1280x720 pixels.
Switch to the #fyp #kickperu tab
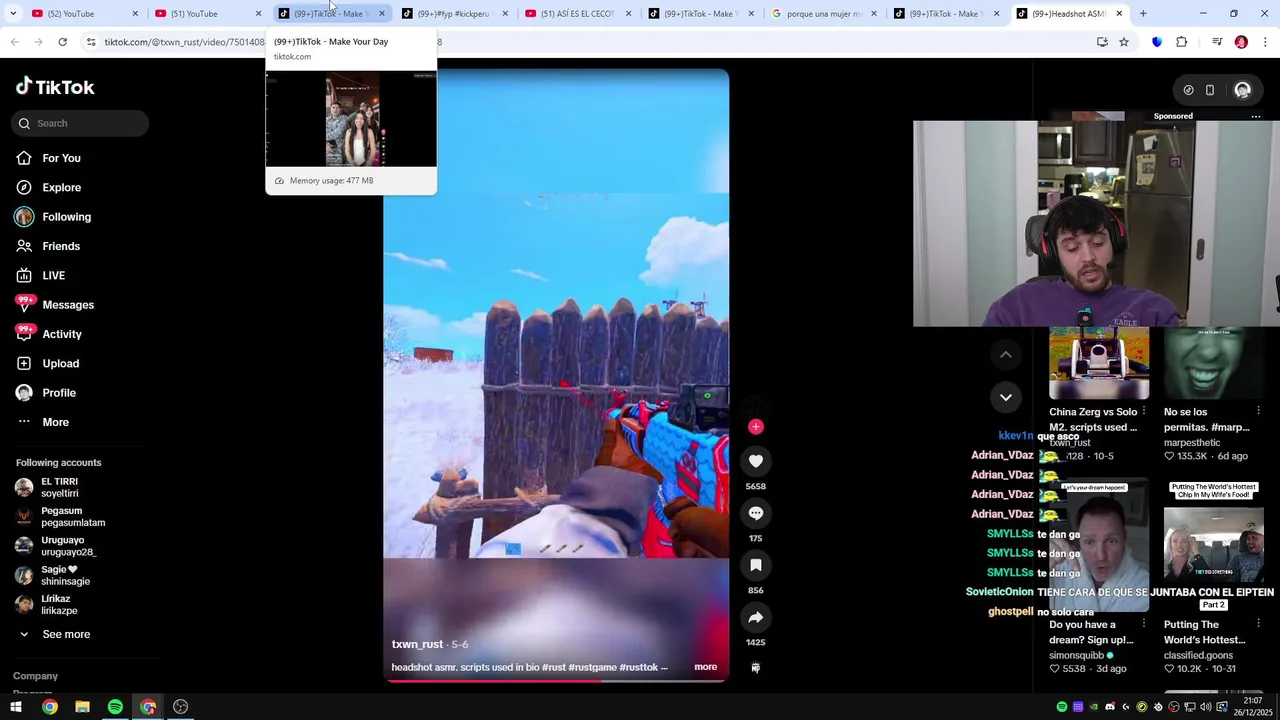pyautogui.click(x=452, y=14)
